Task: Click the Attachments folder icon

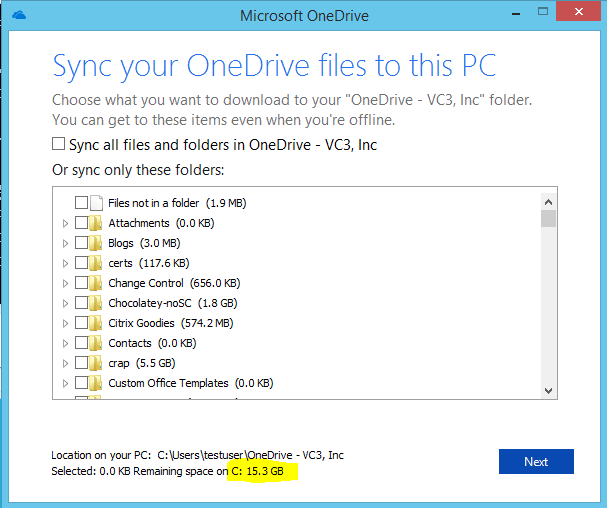Action: coord(95,223)
